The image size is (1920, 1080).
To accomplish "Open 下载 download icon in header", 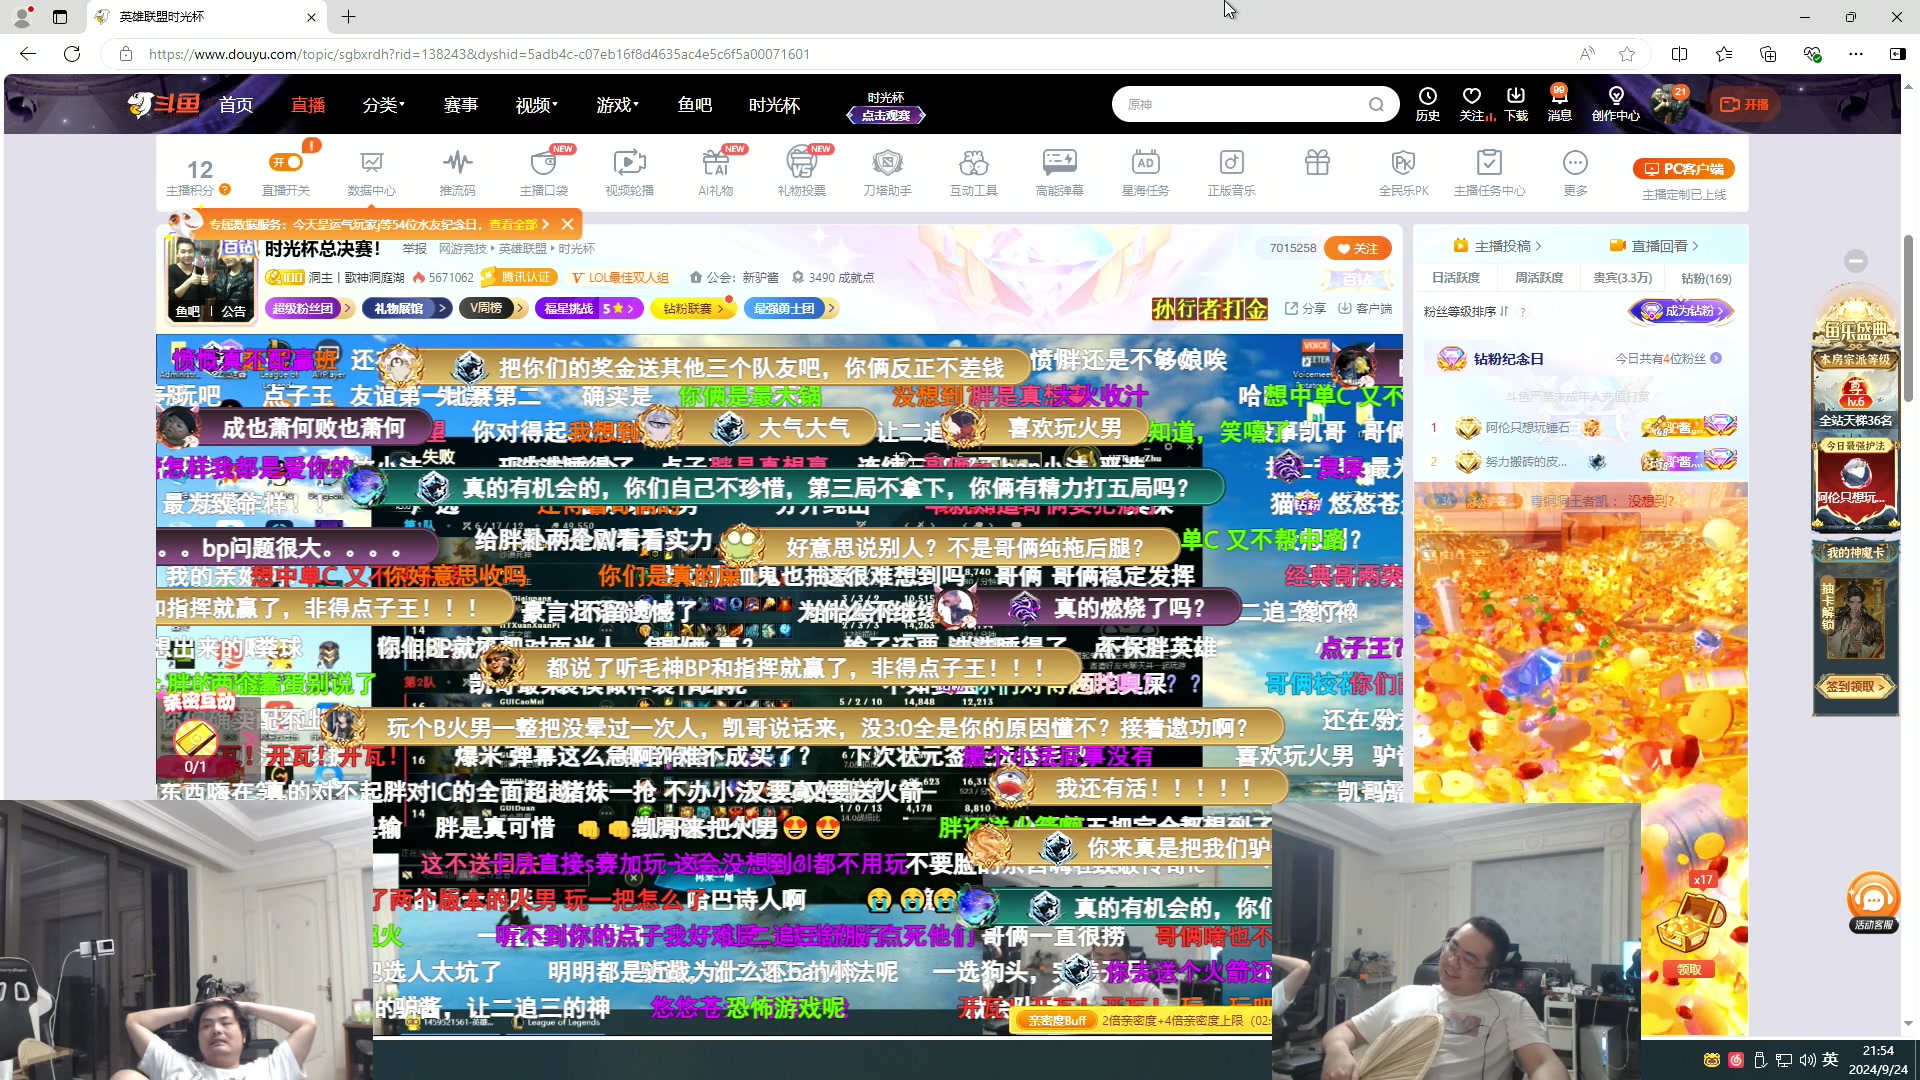I will pos(1516,104).
